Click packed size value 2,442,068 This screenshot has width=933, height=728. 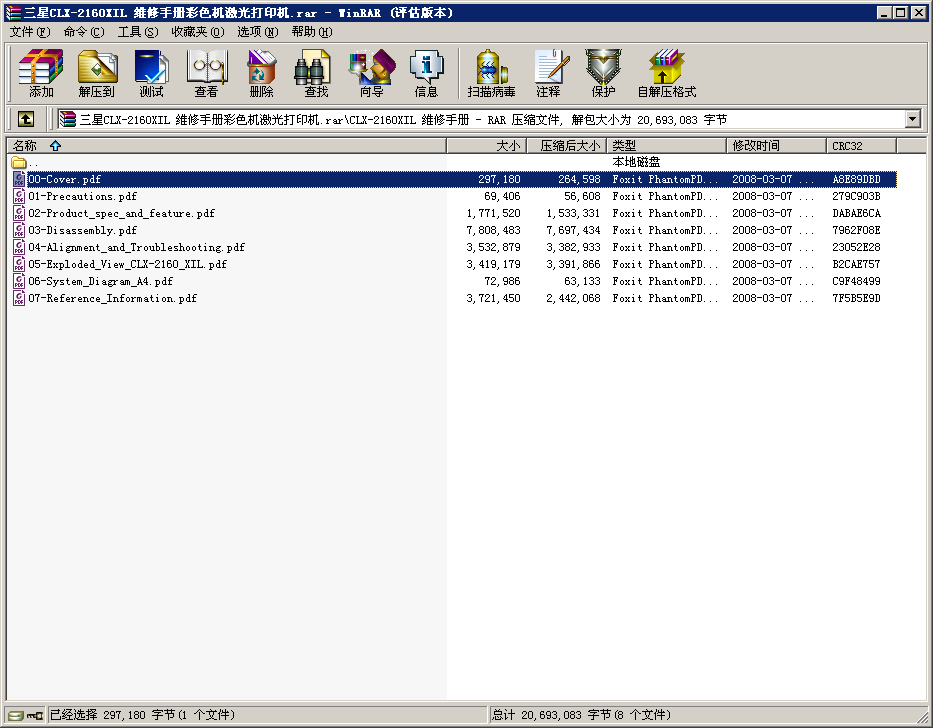[x=573, y=298]
